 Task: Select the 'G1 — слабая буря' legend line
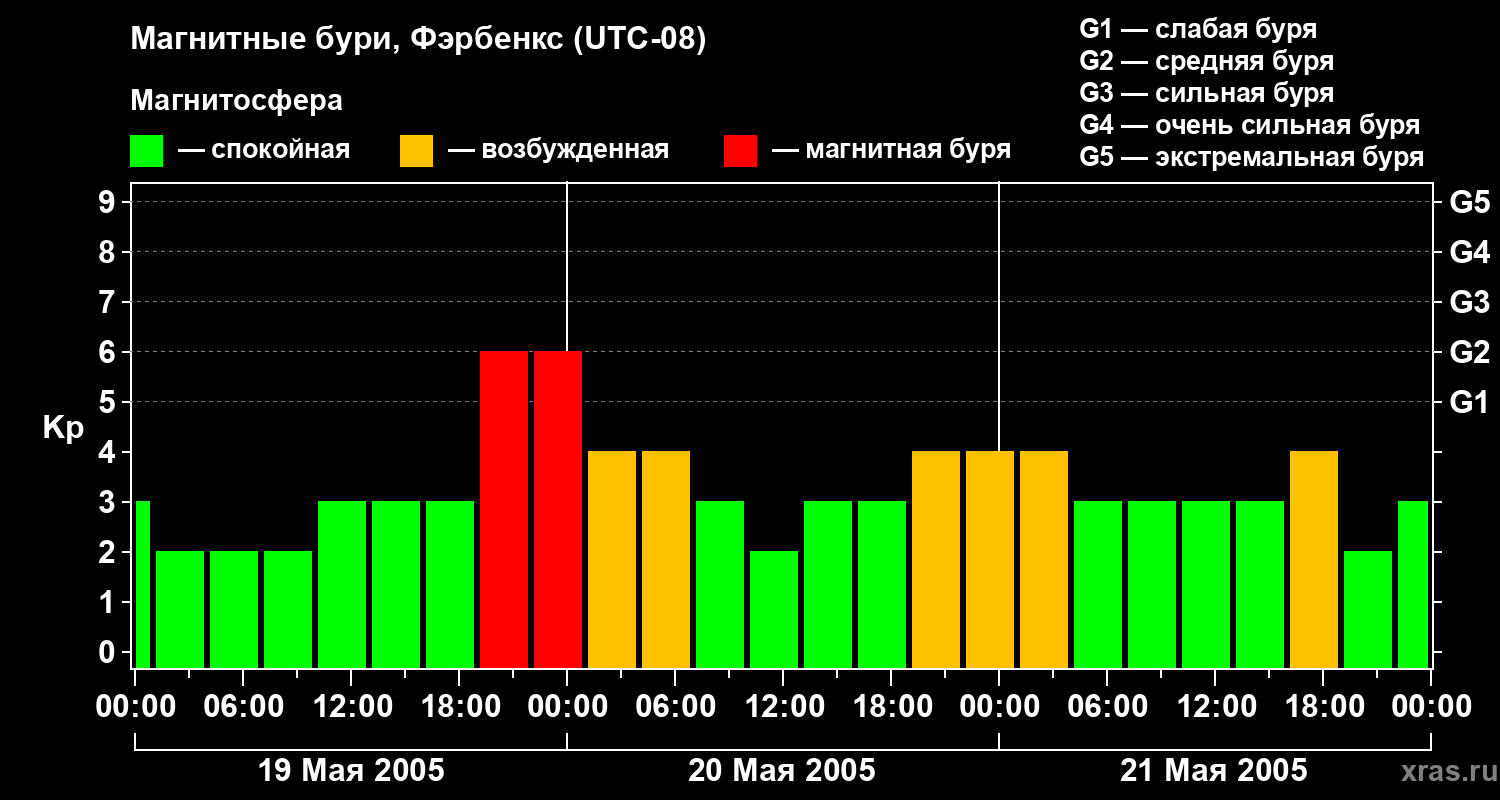[x=1198, y=28]
